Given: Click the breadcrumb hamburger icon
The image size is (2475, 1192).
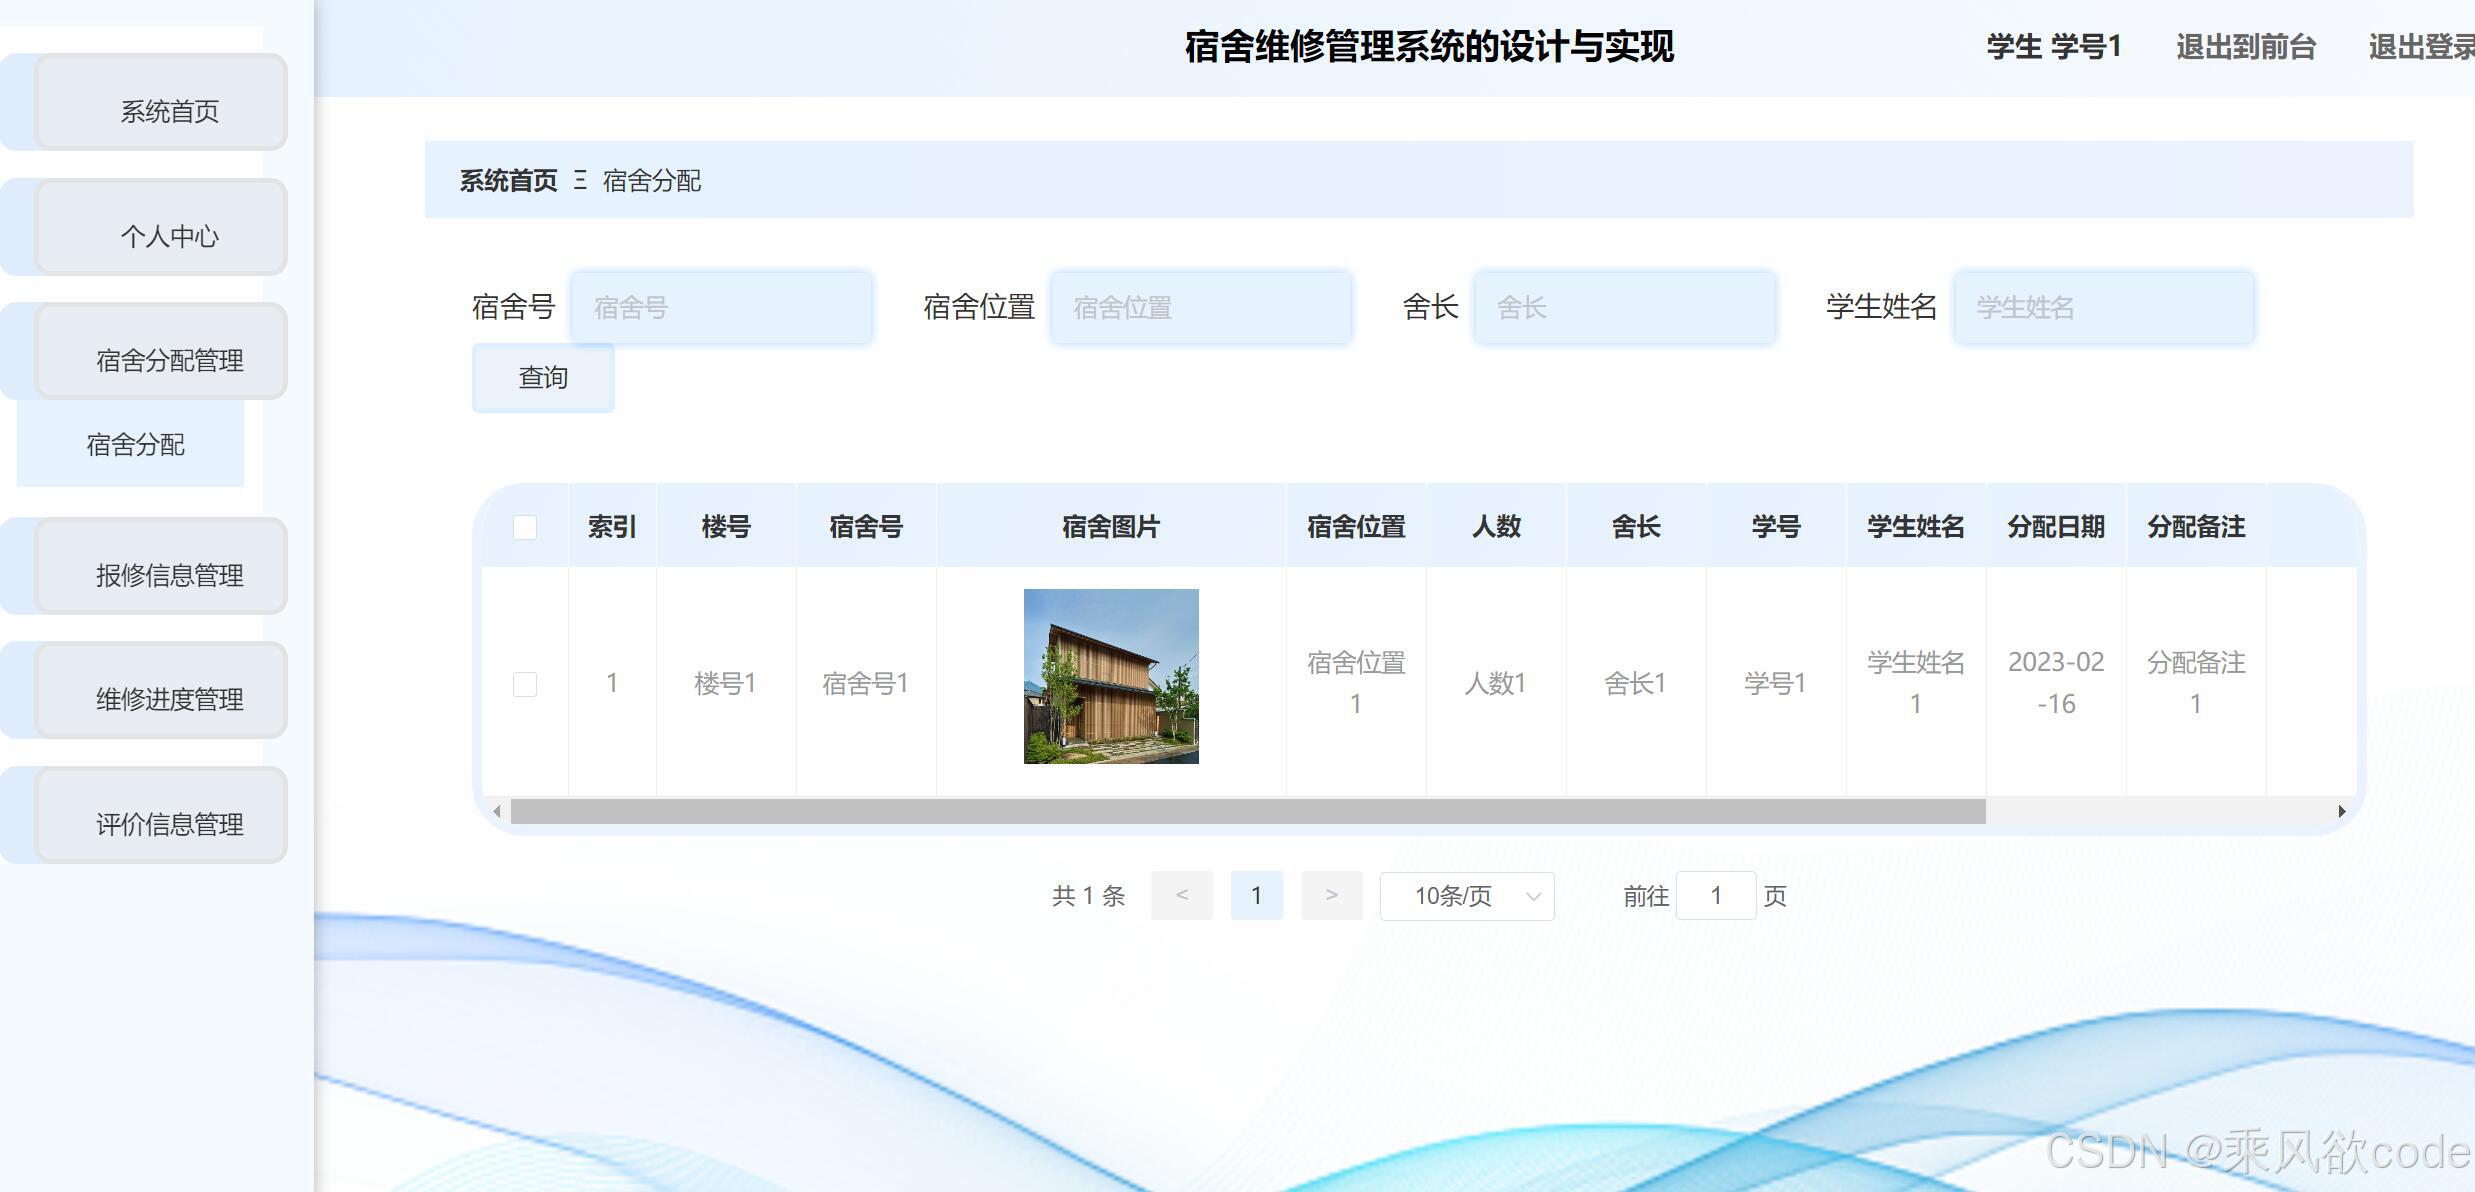Looking at the screenshot, I should (x=581, y=181).
